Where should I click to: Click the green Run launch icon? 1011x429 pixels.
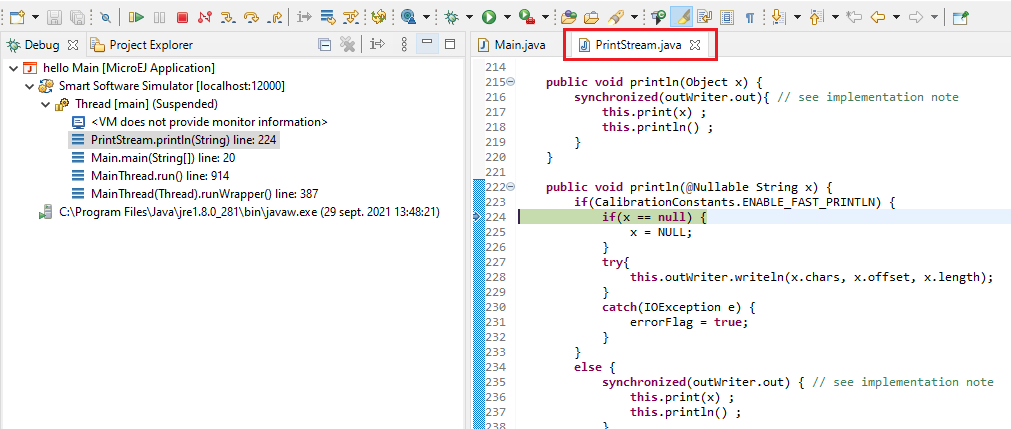(489, 17)
